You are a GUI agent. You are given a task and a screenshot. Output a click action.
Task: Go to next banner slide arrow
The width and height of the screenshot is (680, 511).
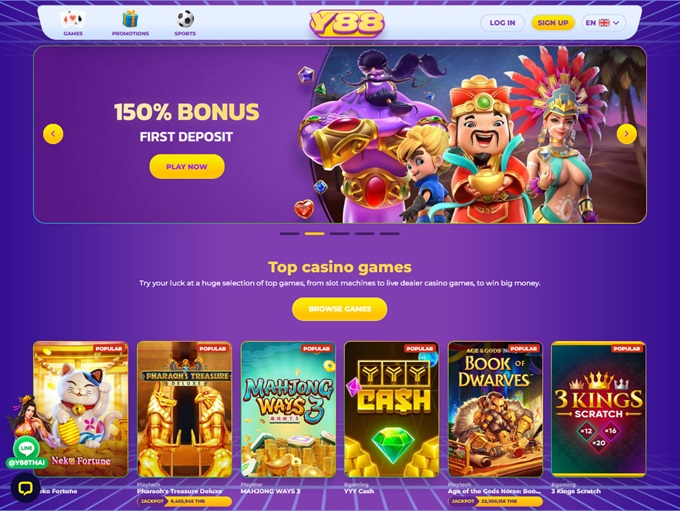coord(627,134)
